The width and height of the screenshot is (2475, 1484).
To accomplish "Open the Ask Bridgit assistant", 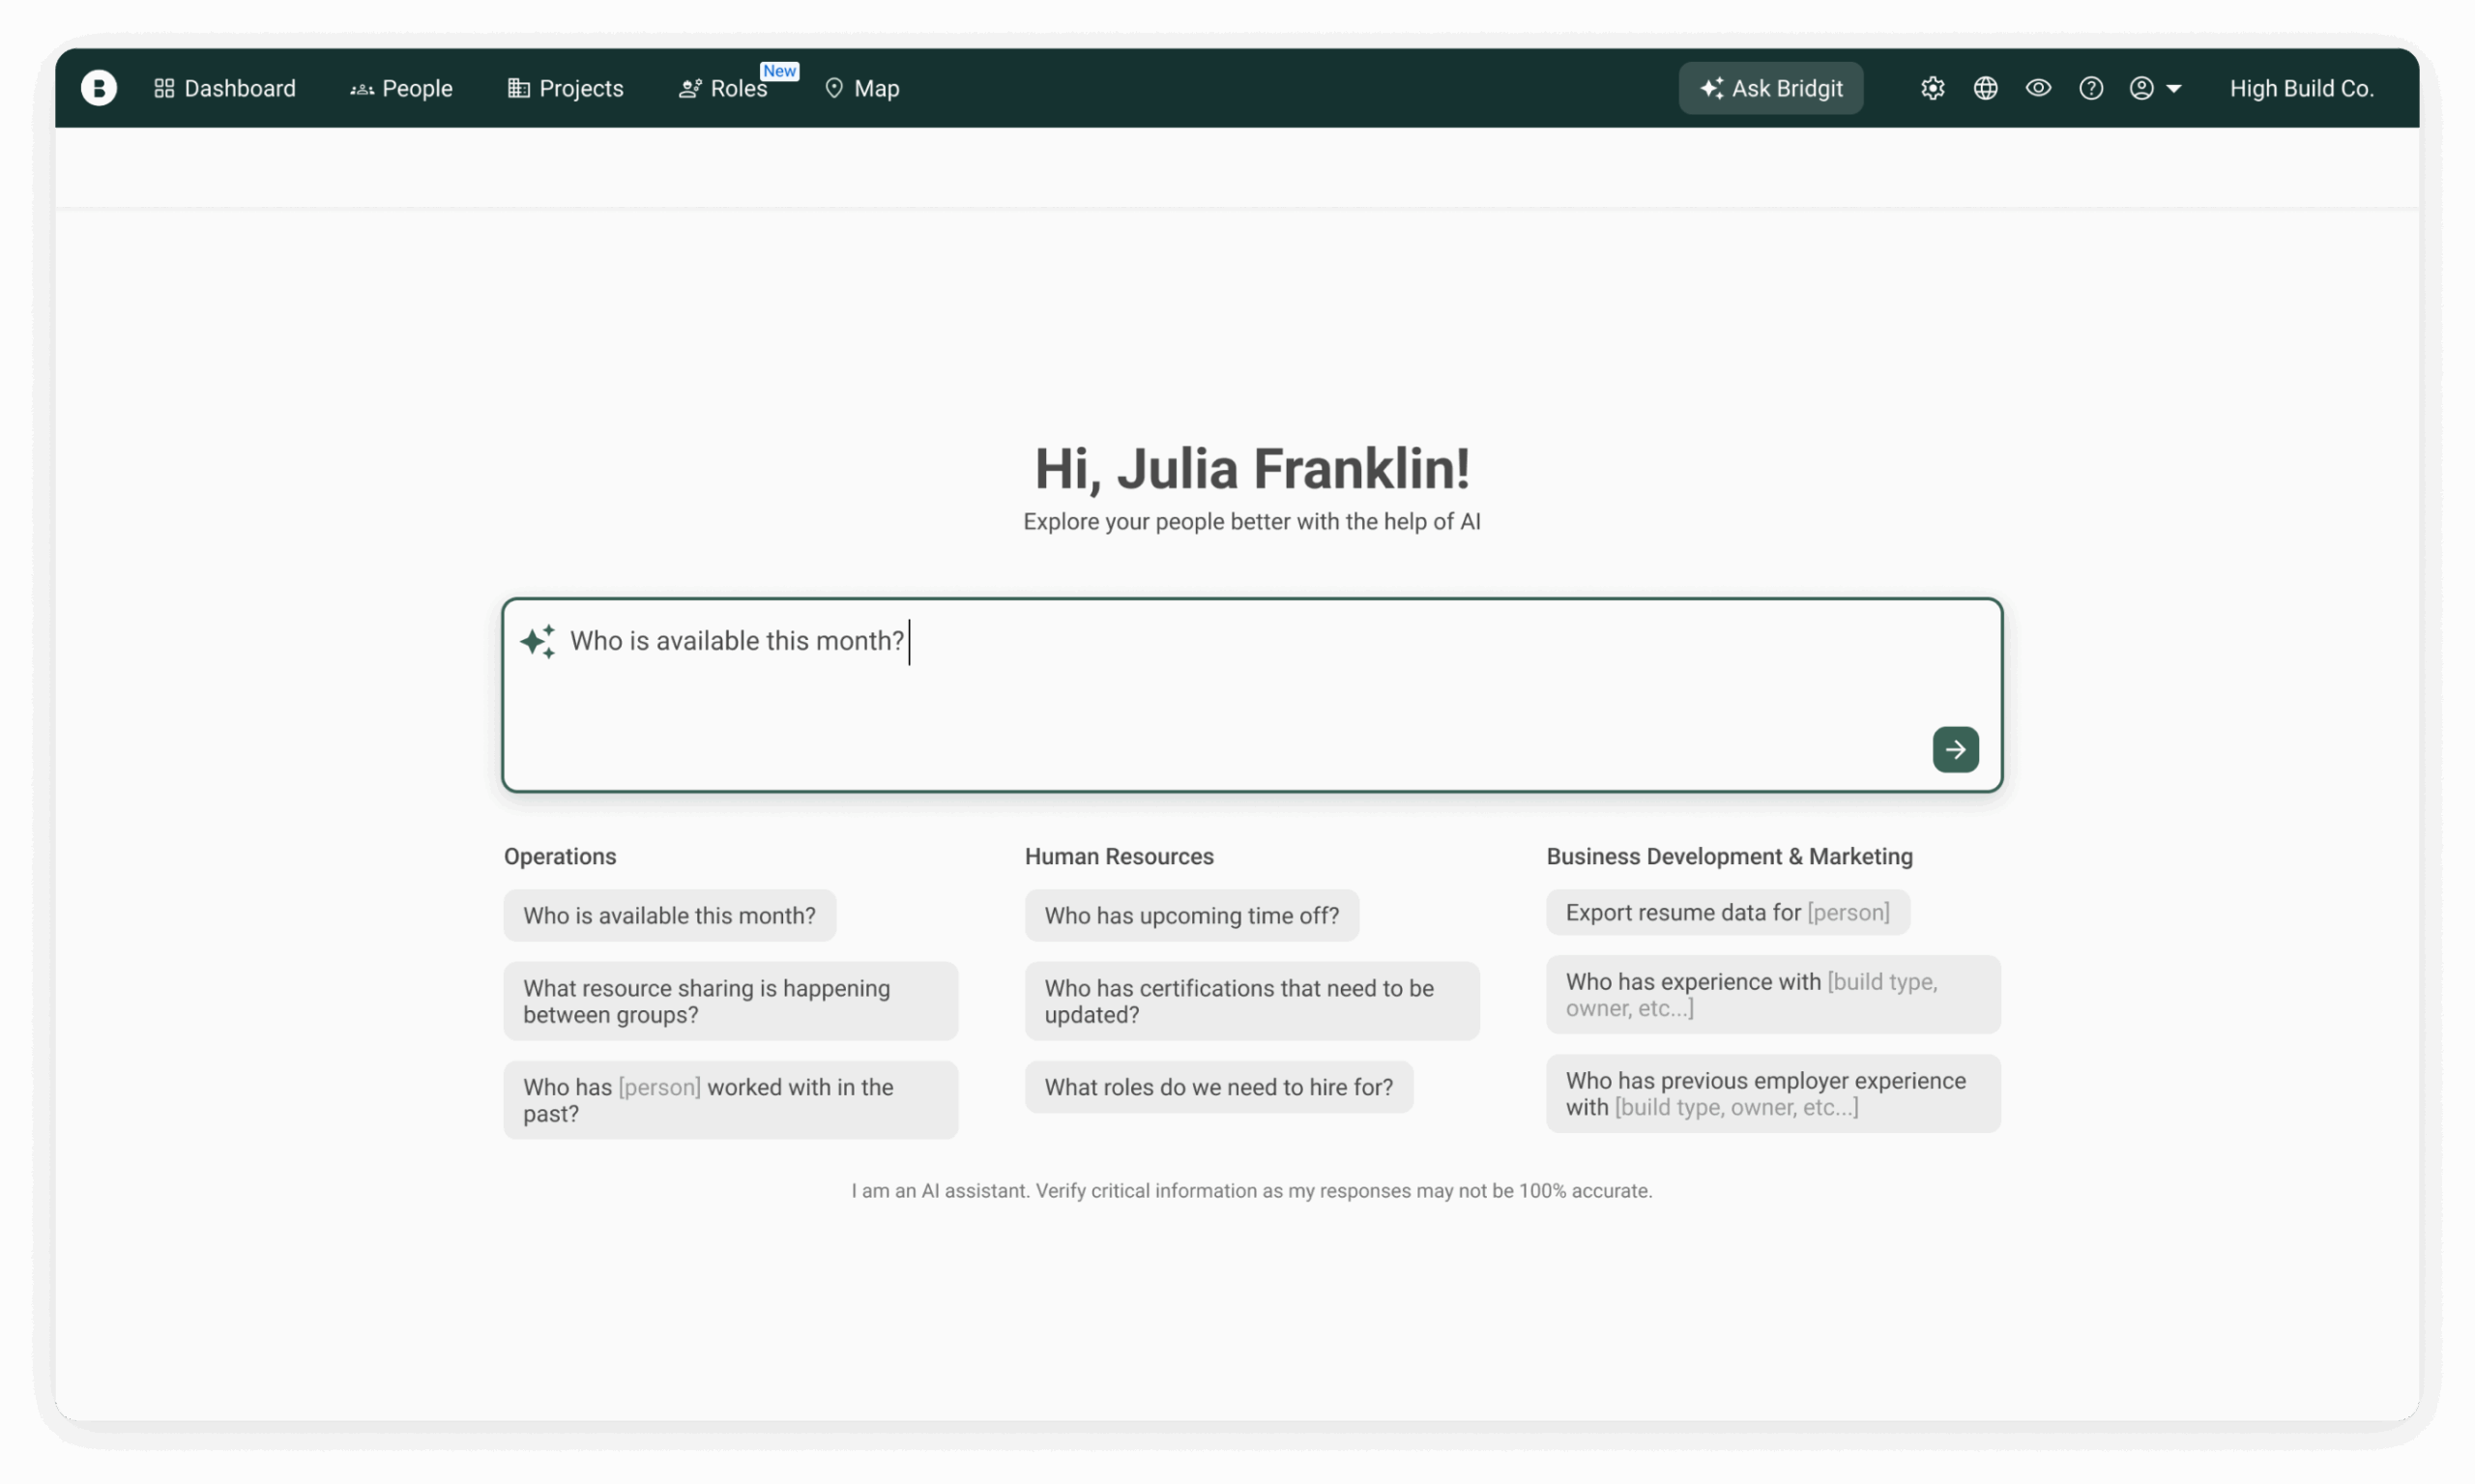I will coord(1770,88).
